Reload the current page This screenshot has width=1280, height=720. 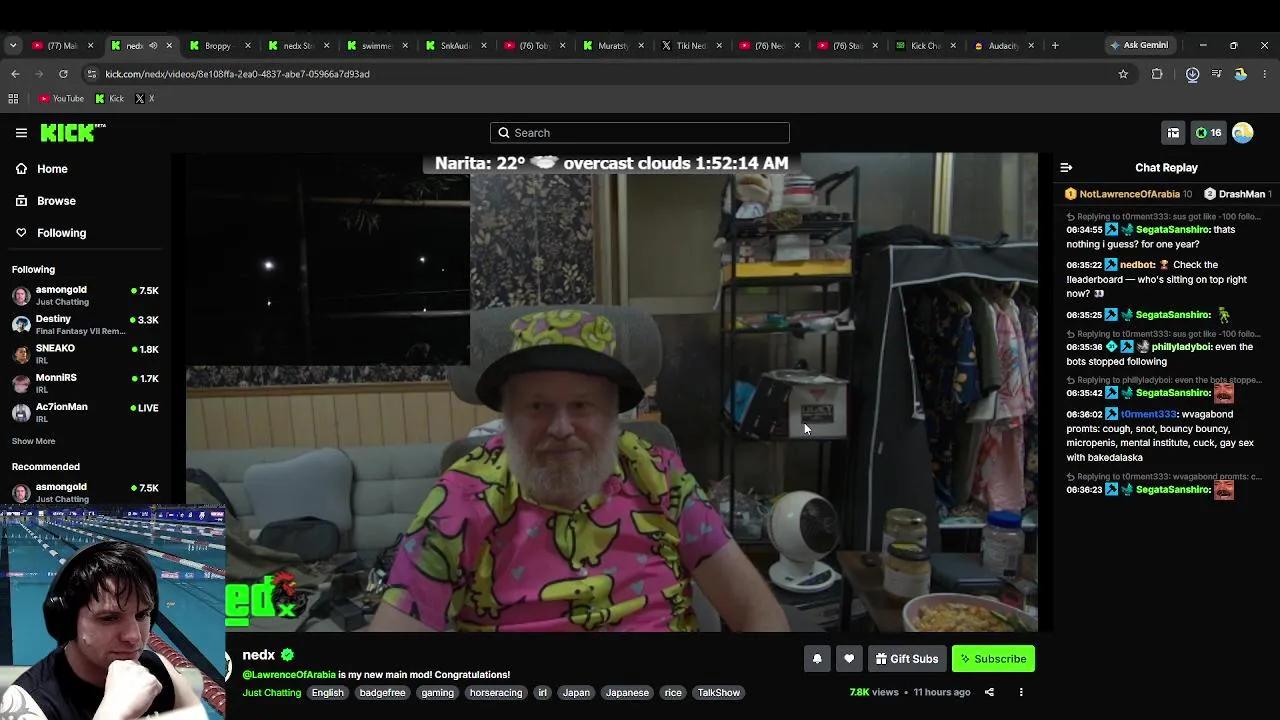pos(63,74)
